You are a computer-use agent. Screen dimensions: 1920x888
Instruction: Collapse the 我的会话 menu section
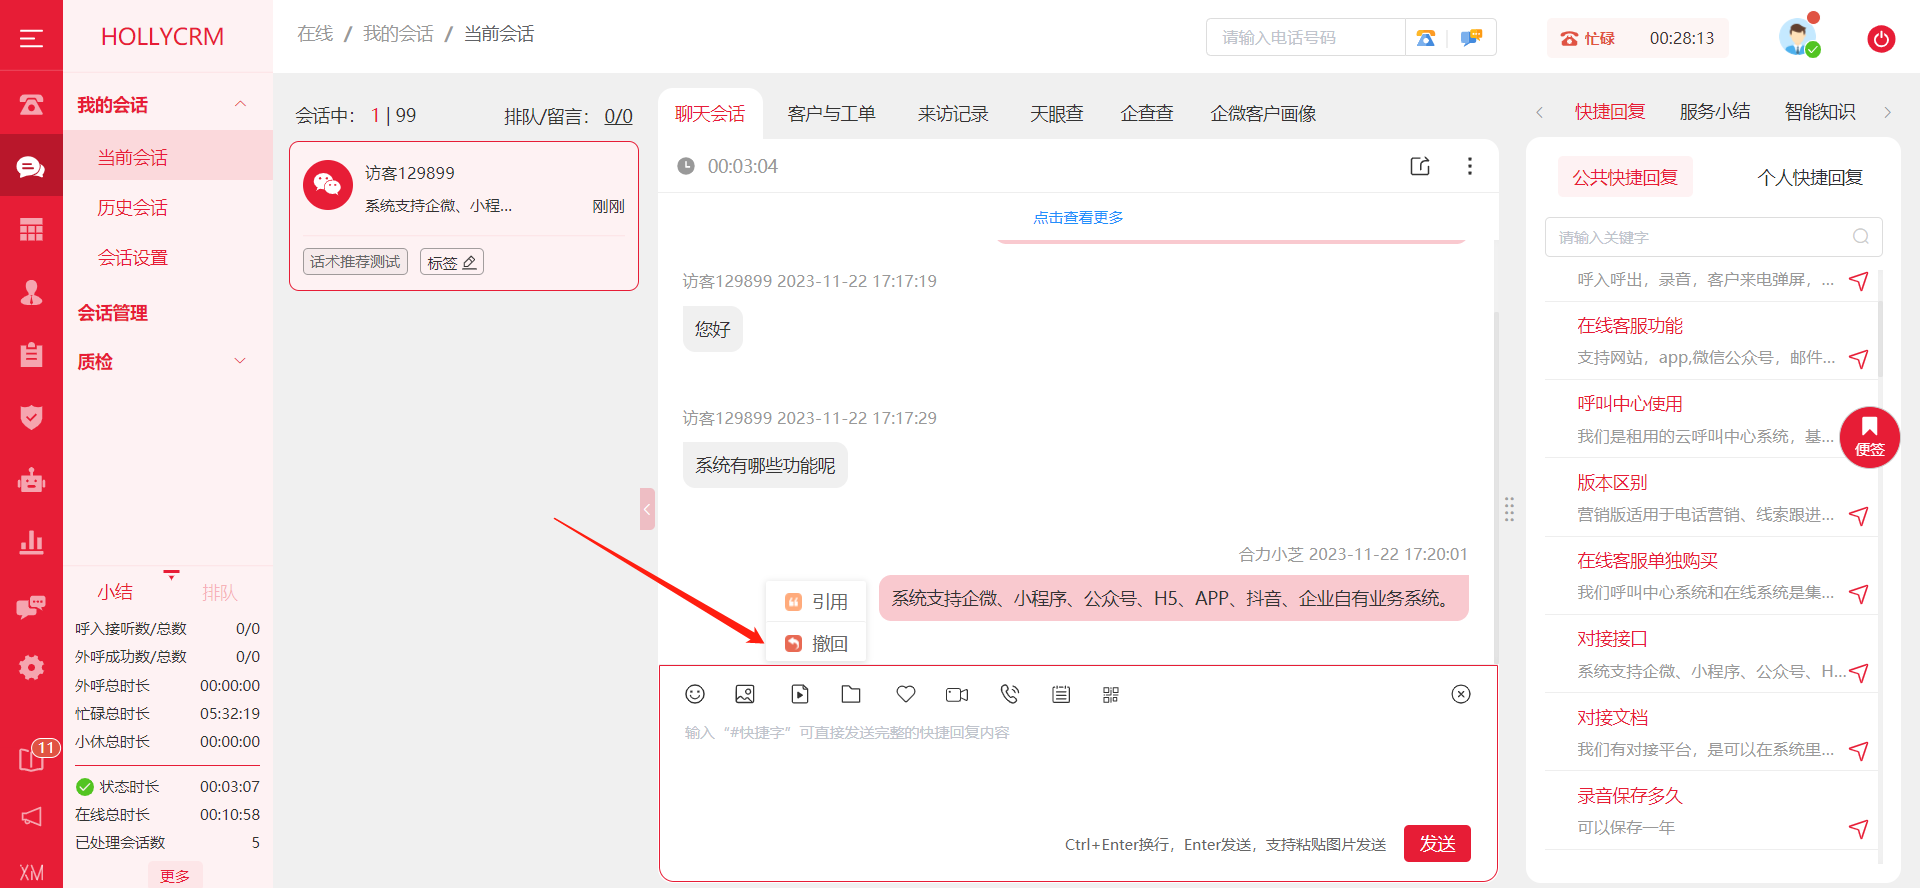[x=240, y=104]
